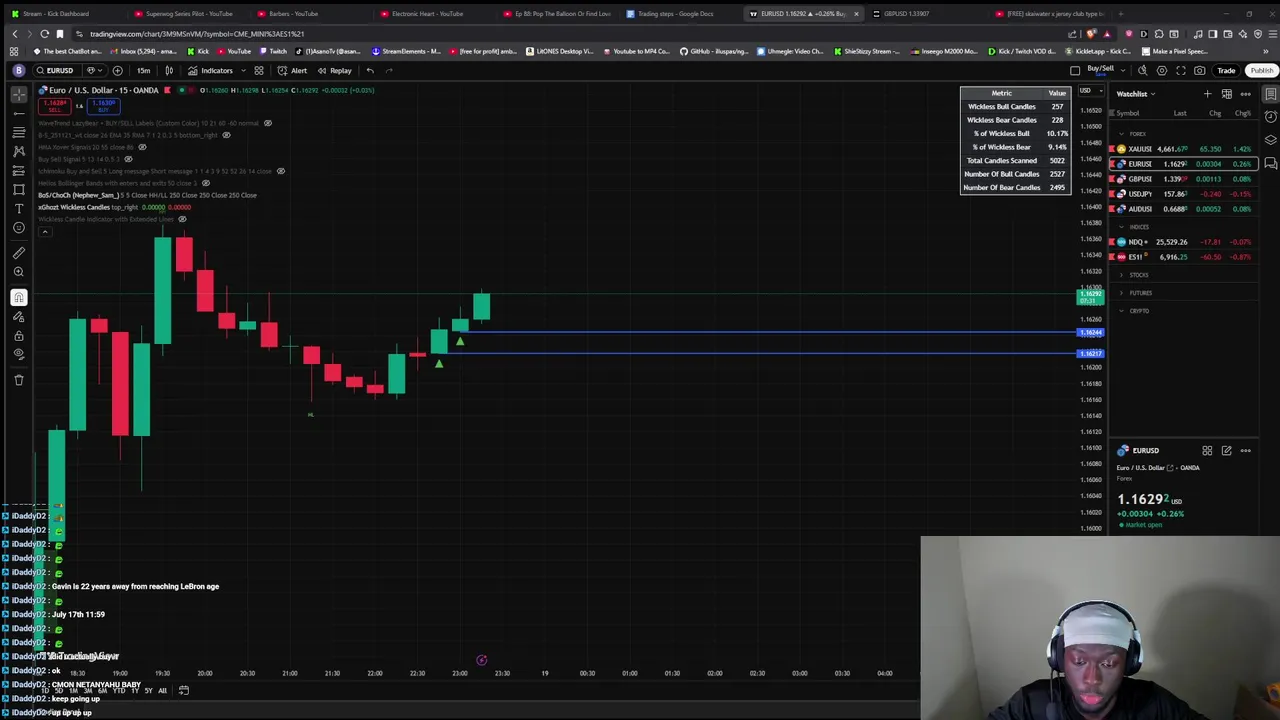This screenshot has width=1280, height=720.
Task: Expand the favorite indicators dropdown arrow
Action: (x=243, y=70)
